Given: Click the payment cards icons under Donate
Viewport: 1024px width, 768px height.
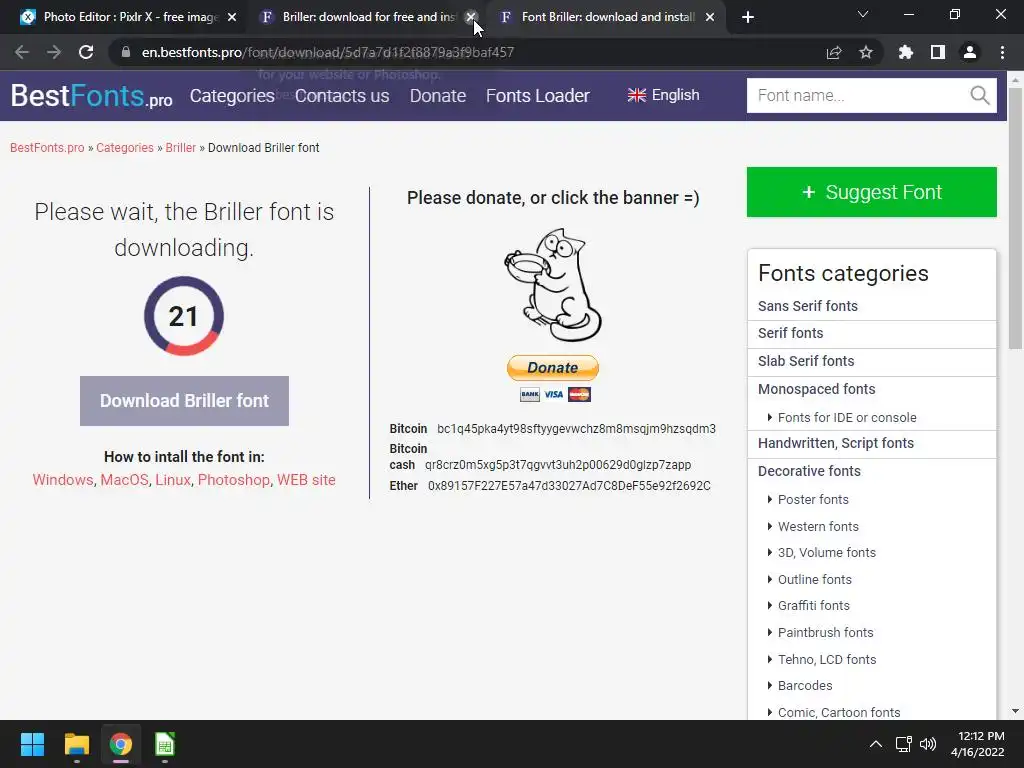Looking at the screenshot, I should (x=555, y=394).
